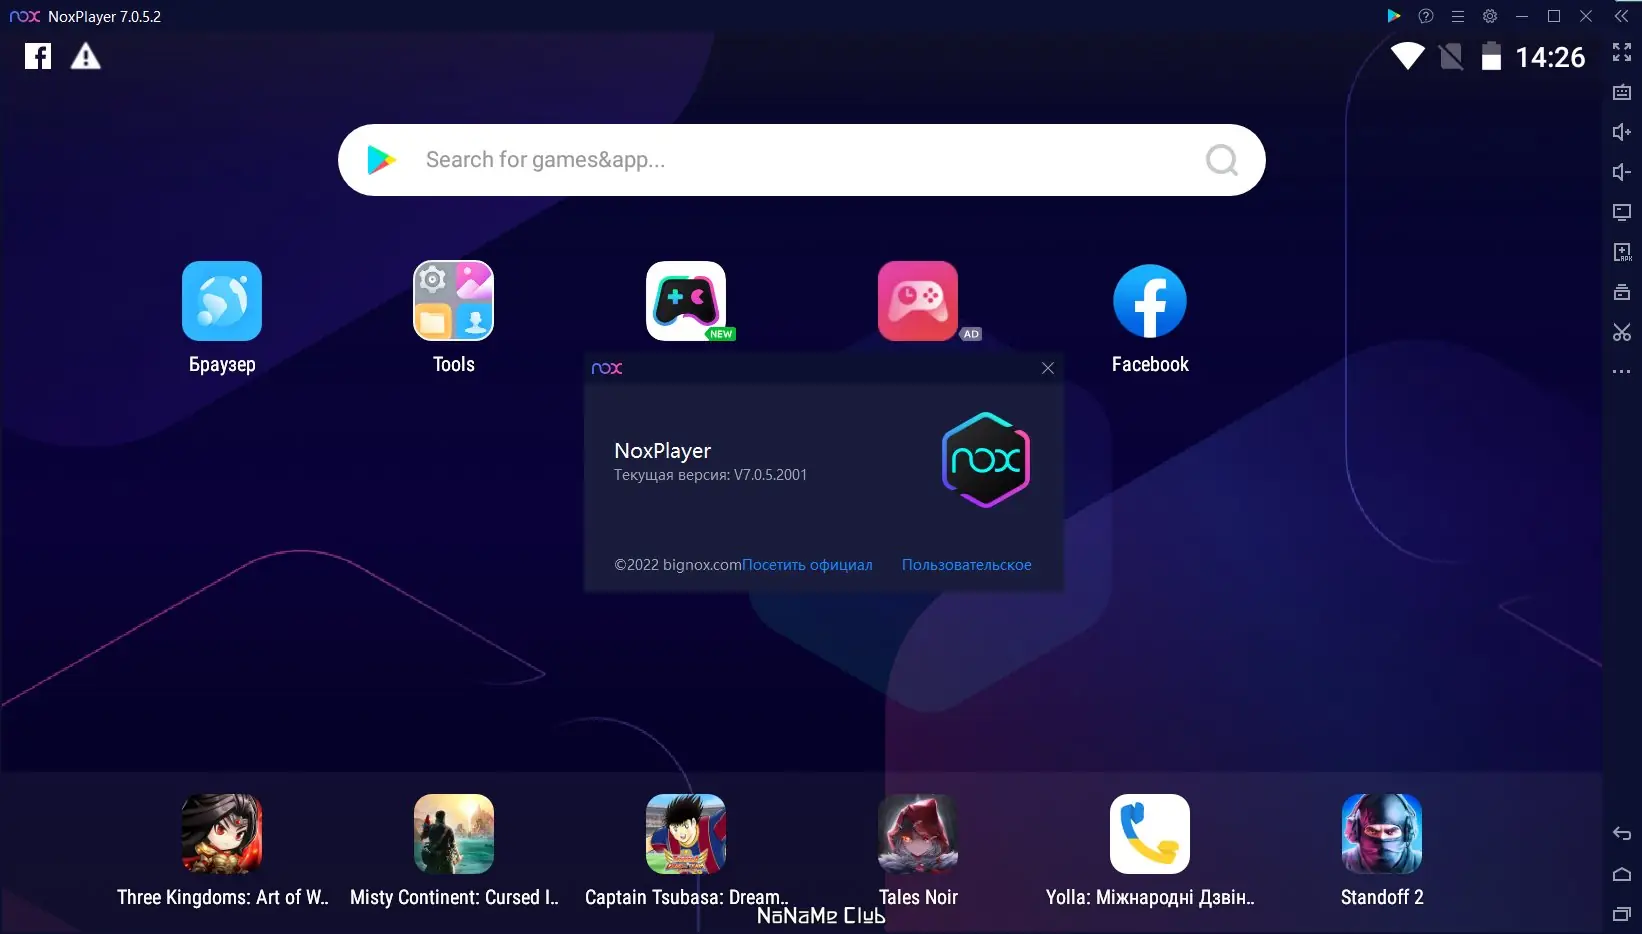Click the magnifier search icon
This screenshot has height=934, width=1642.
pyautogui.click(x=1221, y=160)
